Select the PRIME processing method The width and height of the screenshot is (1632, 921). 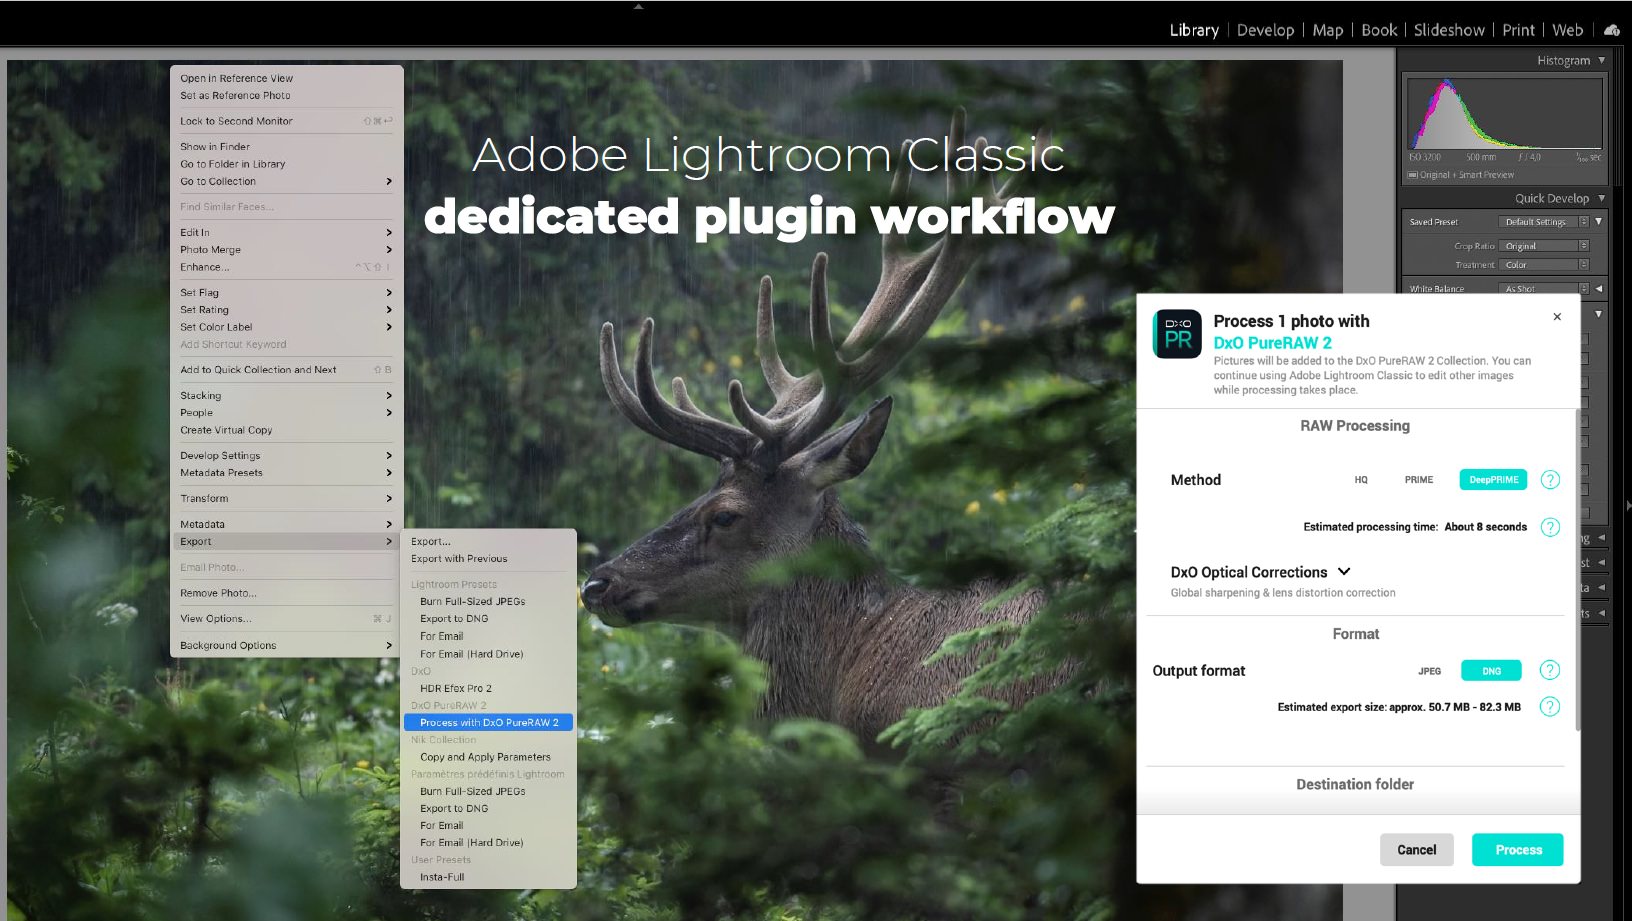pos(1418,480)
